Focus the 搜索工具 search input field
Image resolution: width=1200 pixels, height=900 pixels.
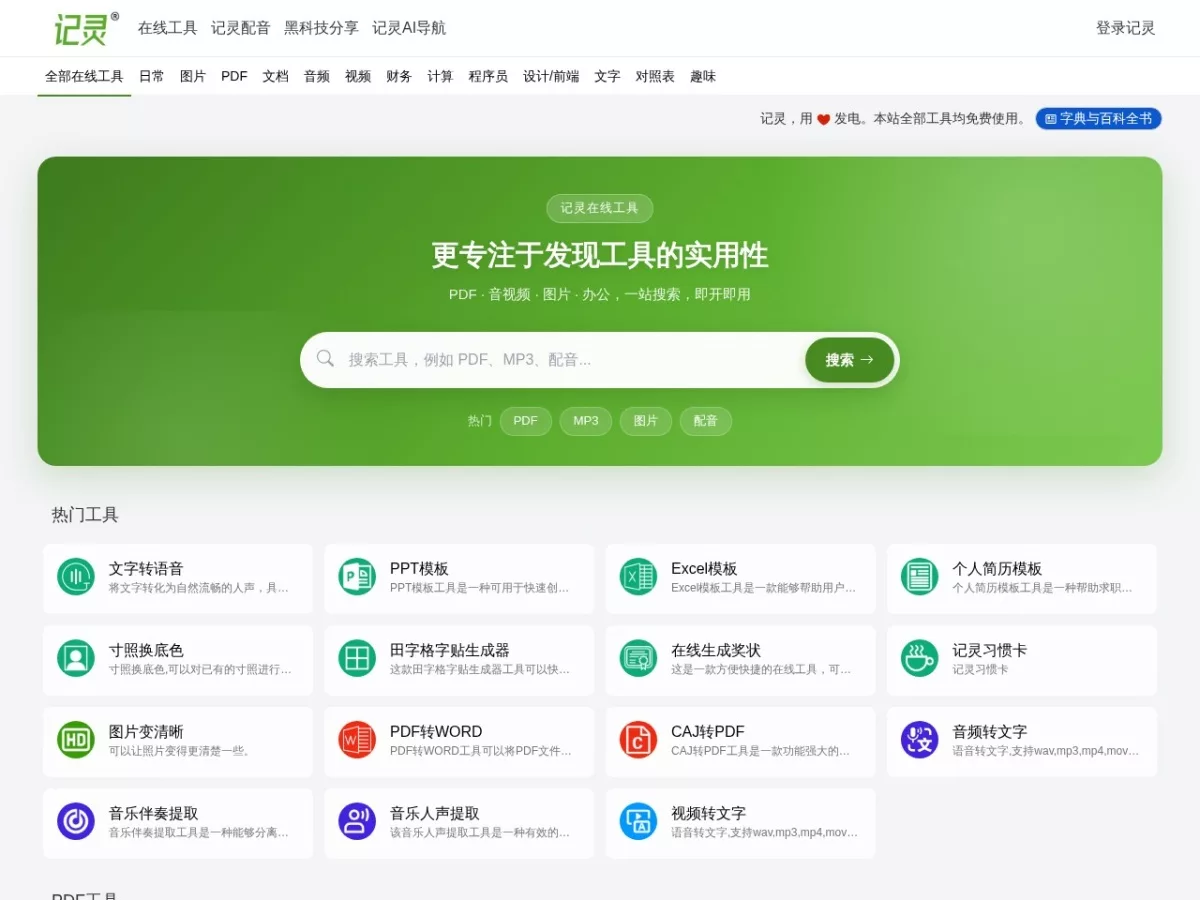(x=570, y=360)
